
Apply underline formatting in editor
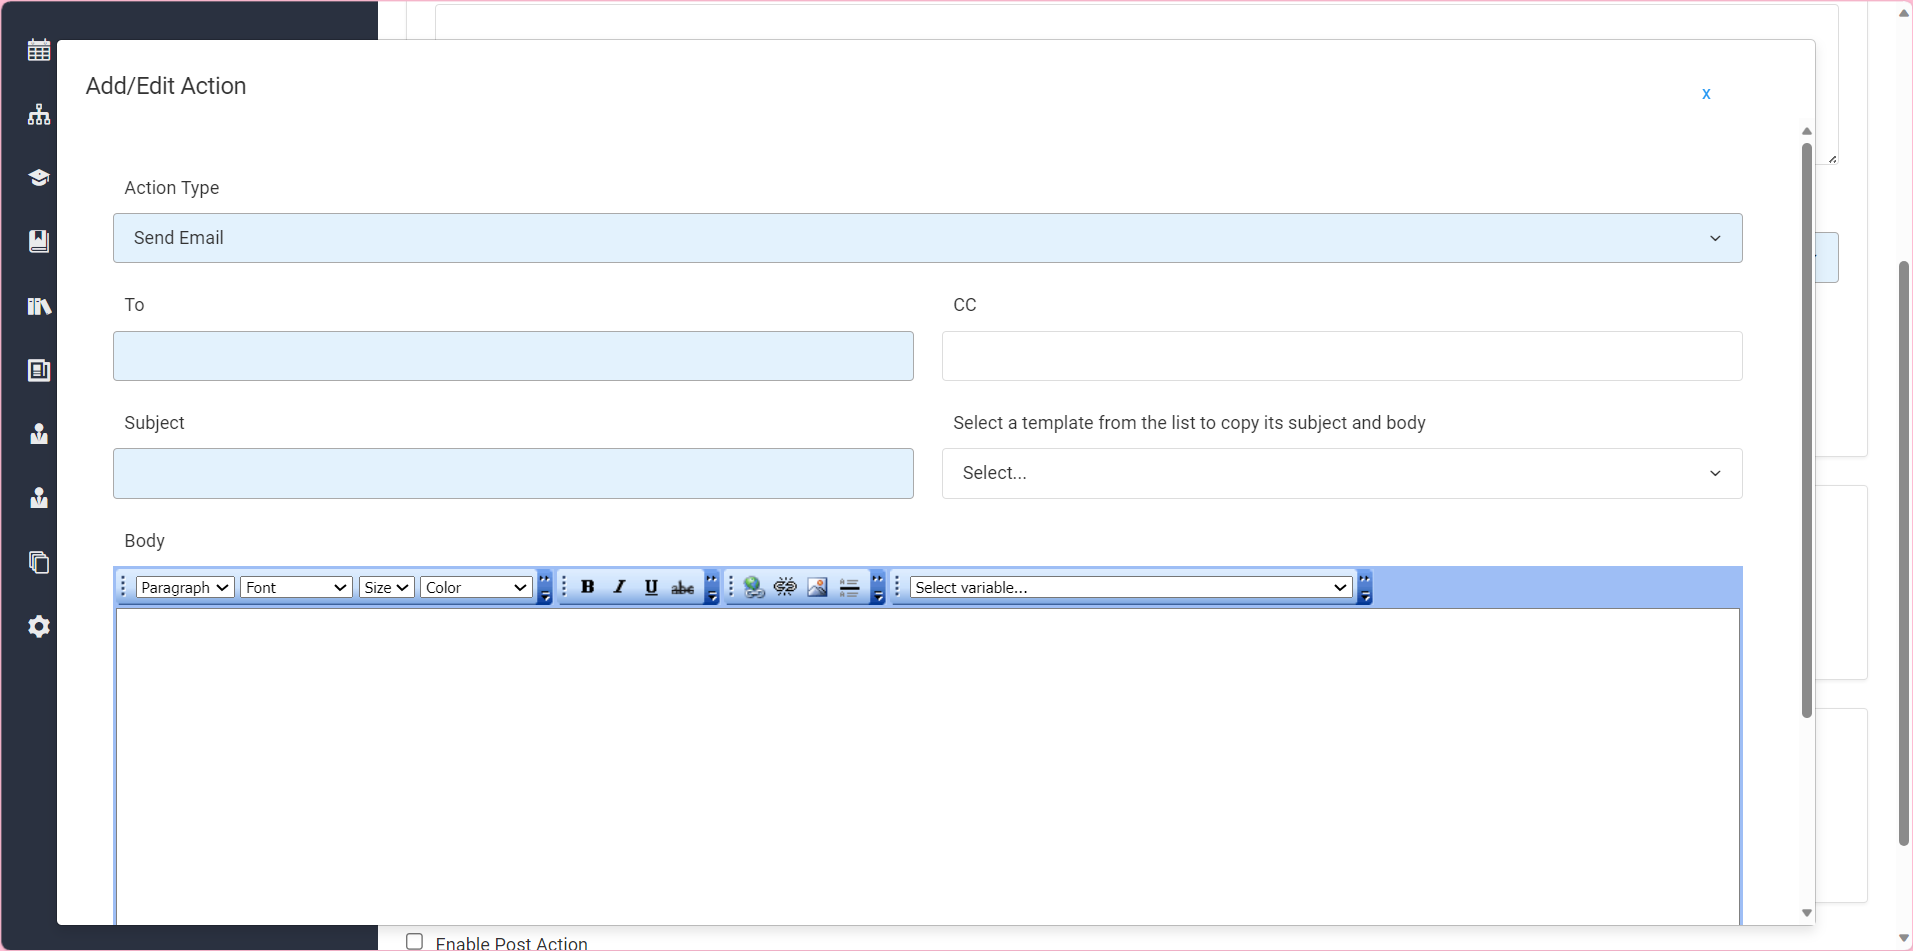click(x=651, y=587)
